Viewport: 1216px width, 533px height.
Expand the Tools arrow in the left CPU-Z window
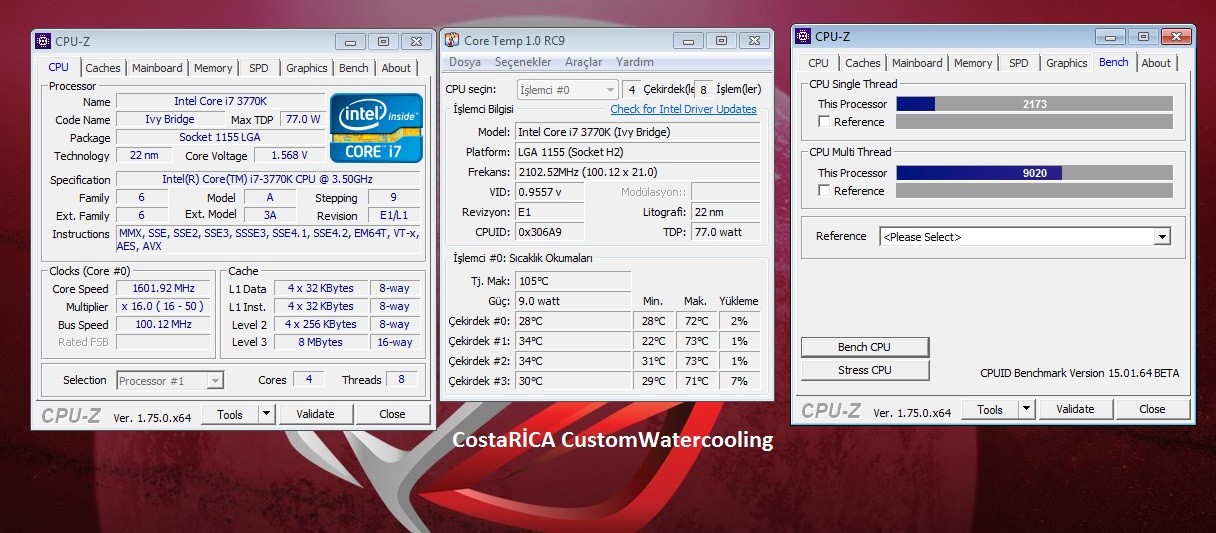(x=266, y=414)
